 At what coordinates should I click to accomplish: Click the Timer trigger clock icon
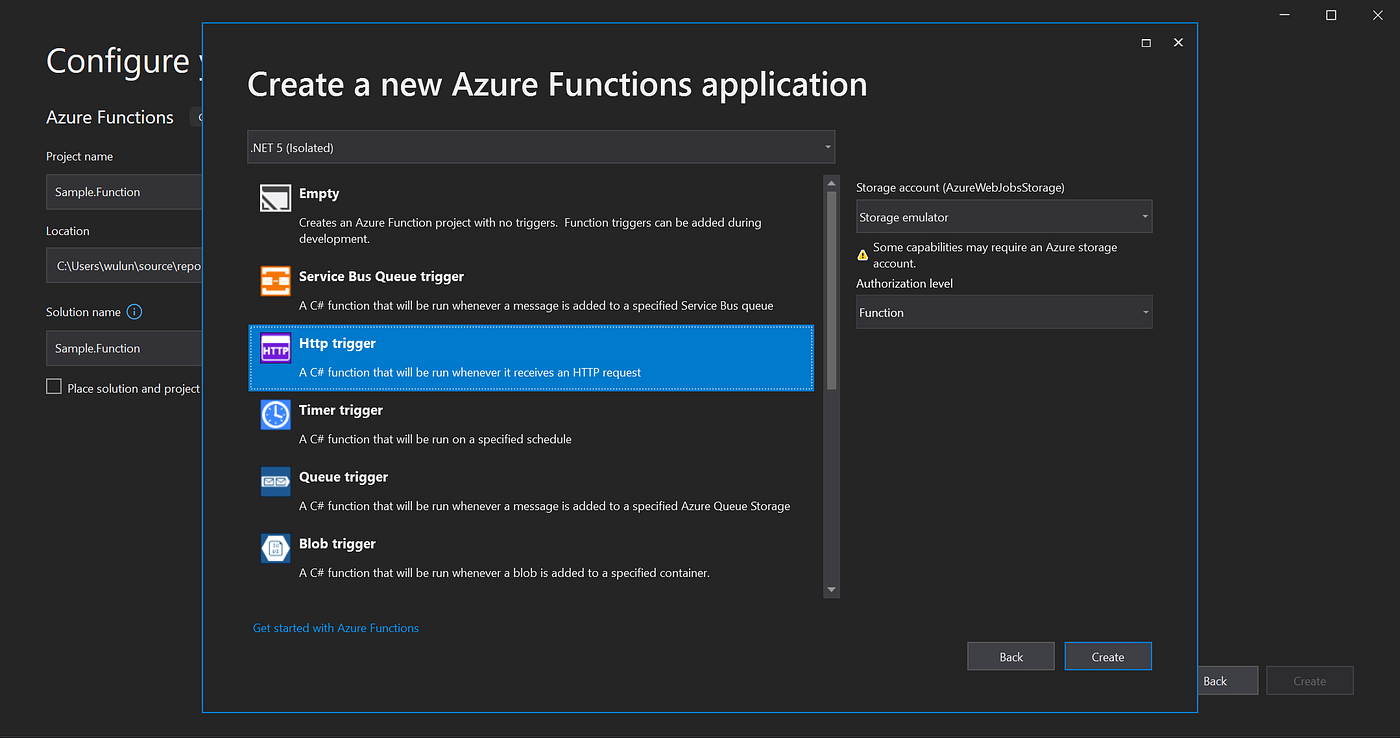275,414
